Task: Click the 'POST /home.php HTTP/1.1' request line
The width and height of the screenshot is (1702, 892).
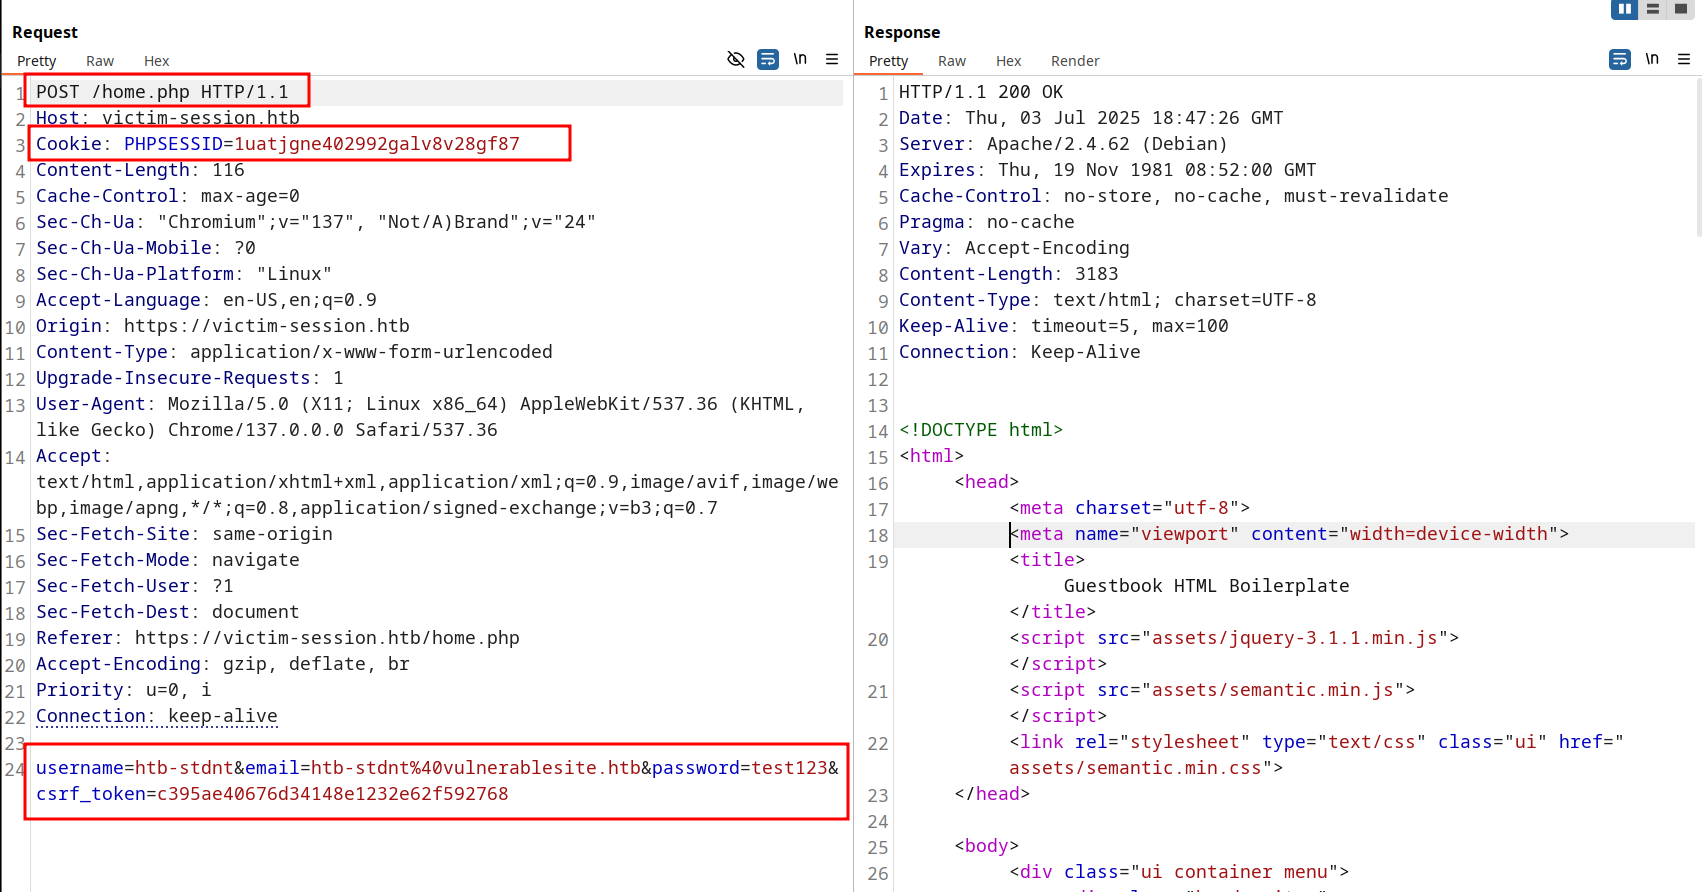Action: point(162,92)
